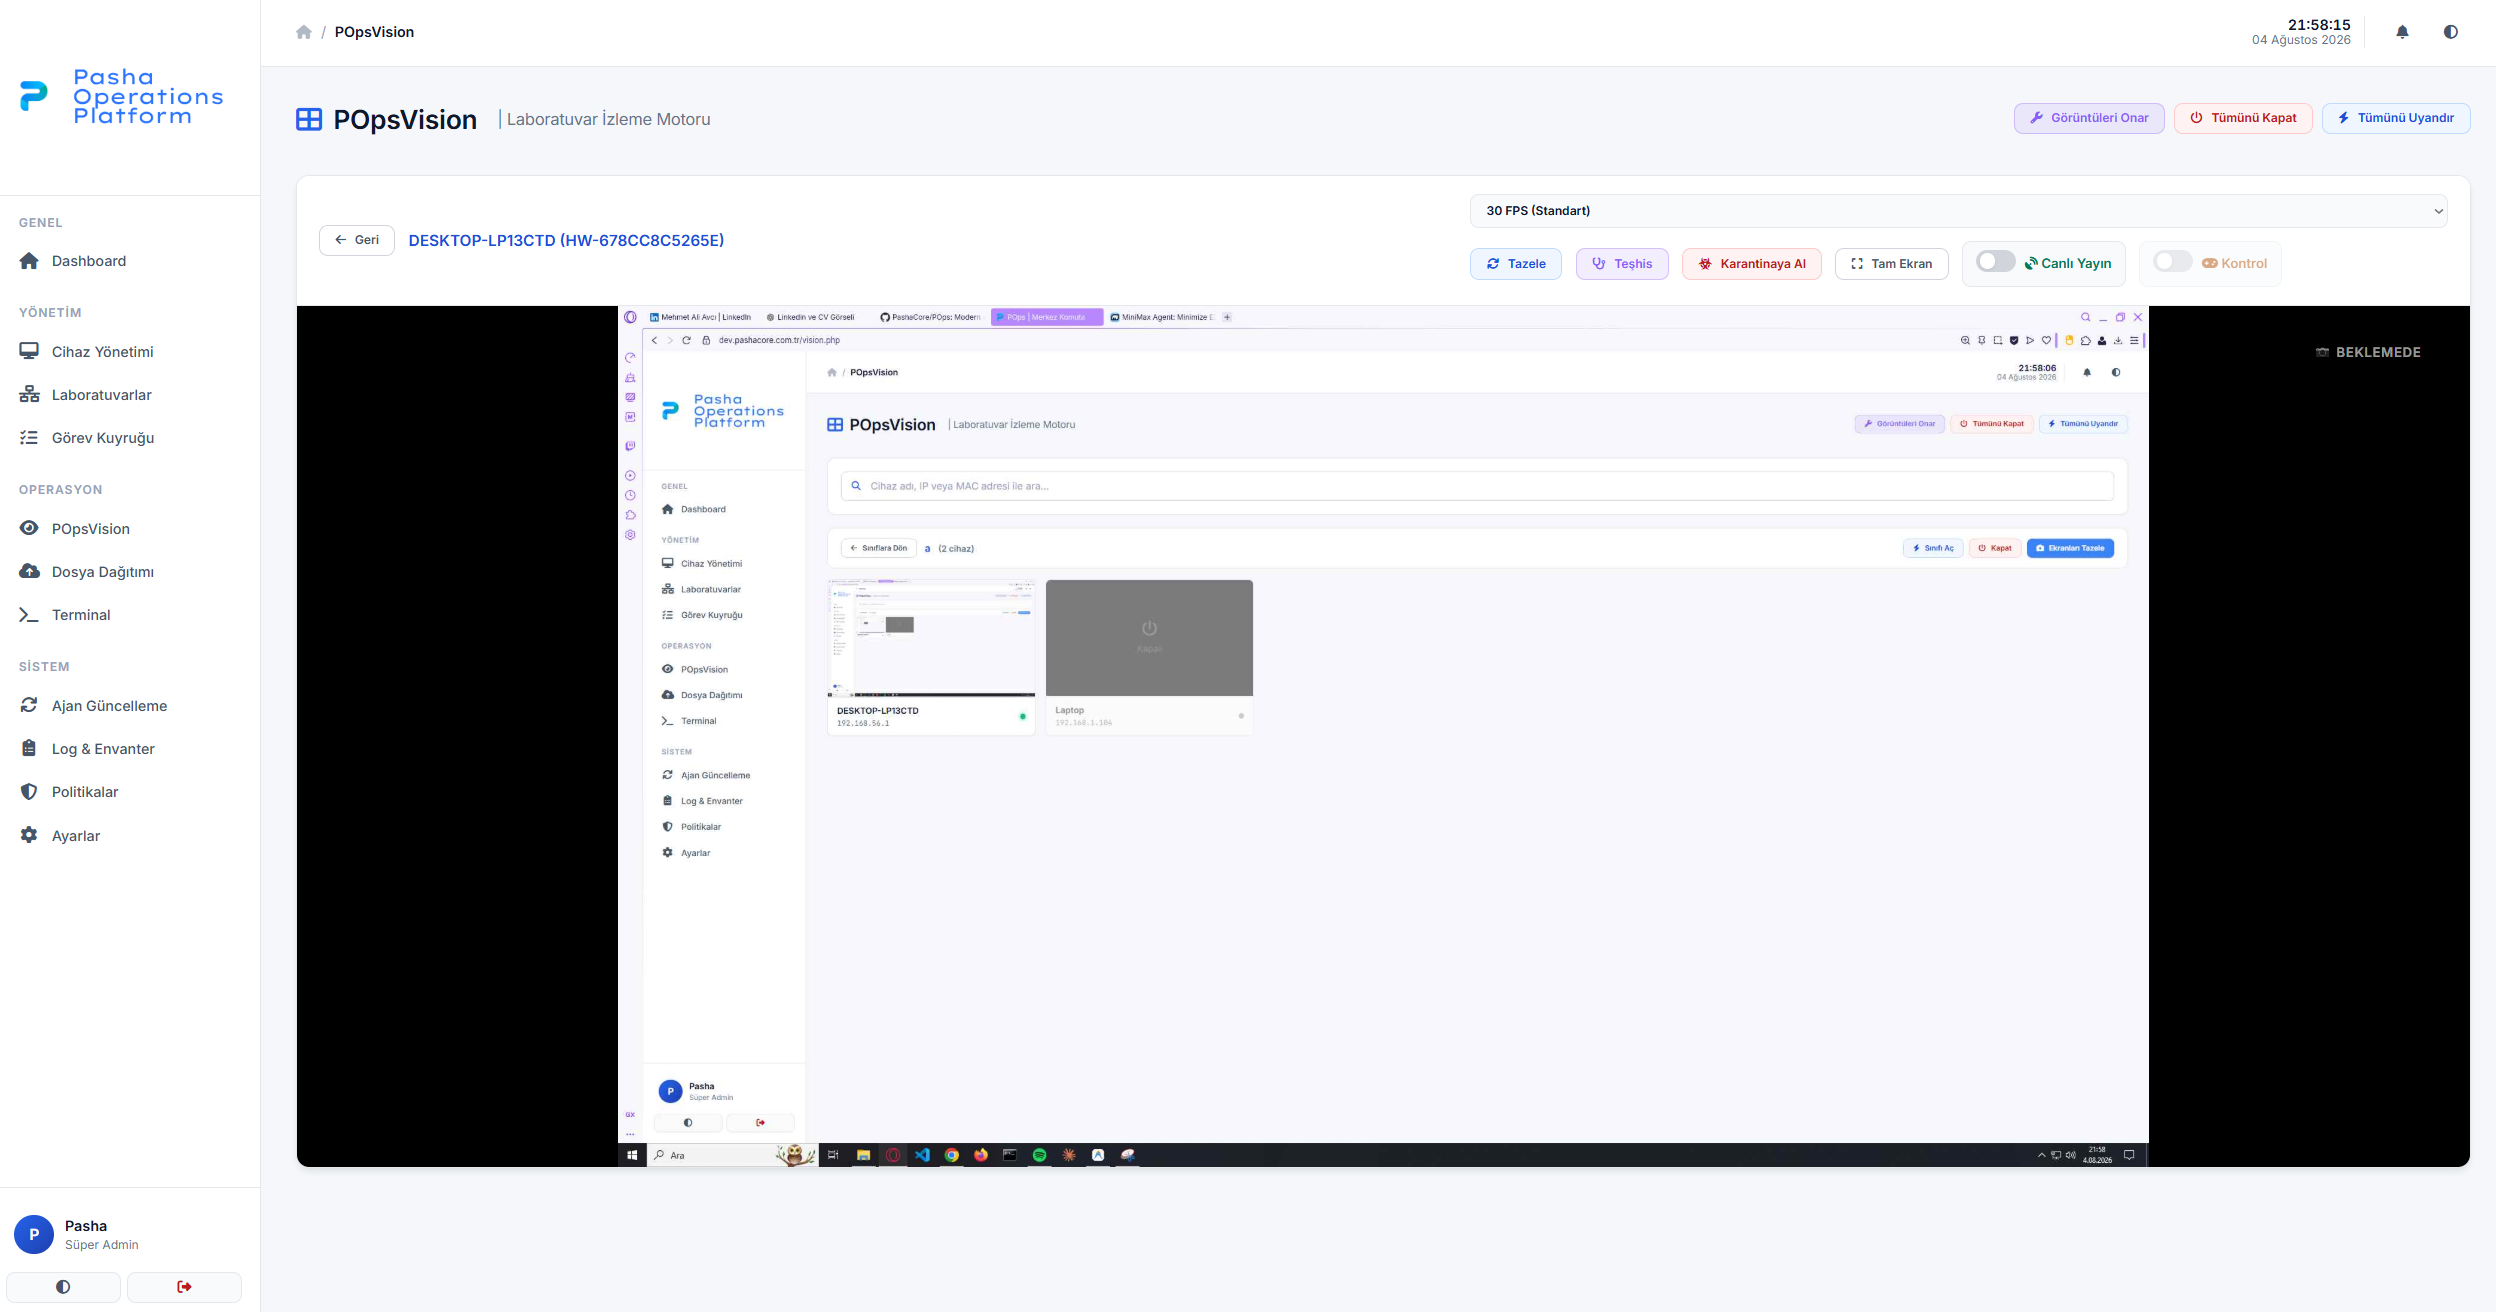Click the Teşhis diagnostics button
Image resolution: width=2496 pixels, height=1312 pixels.
1622,264
